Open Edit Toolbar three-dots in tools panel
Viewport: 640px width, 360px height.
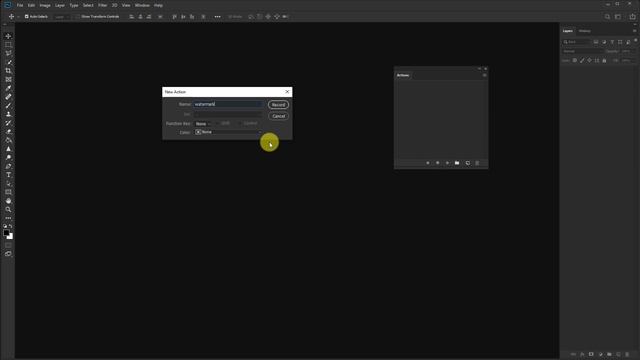(x=8, y=218)
